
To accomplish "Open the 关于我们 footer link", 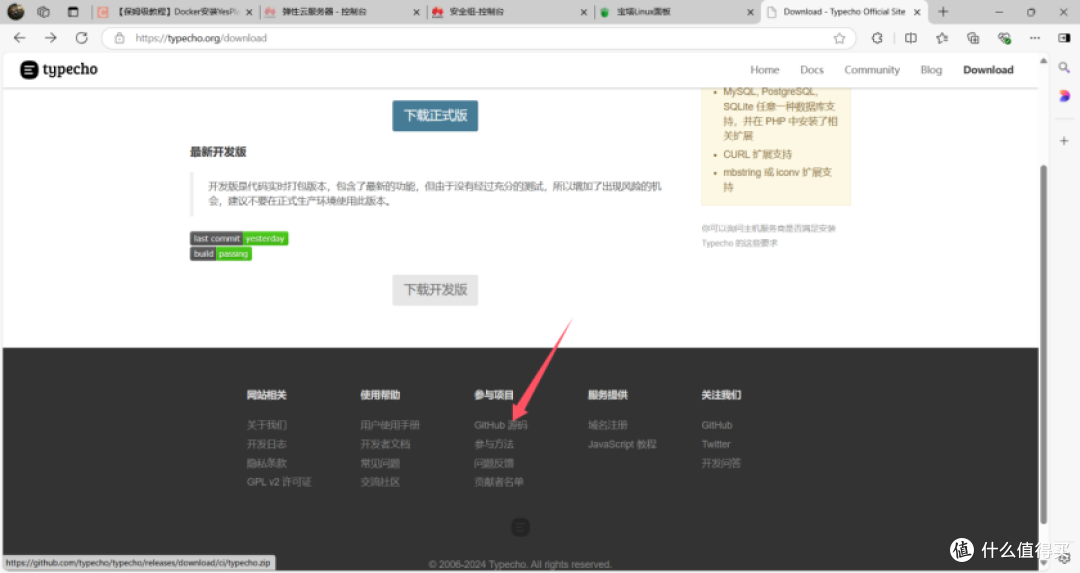I will [x=267, y=425].
